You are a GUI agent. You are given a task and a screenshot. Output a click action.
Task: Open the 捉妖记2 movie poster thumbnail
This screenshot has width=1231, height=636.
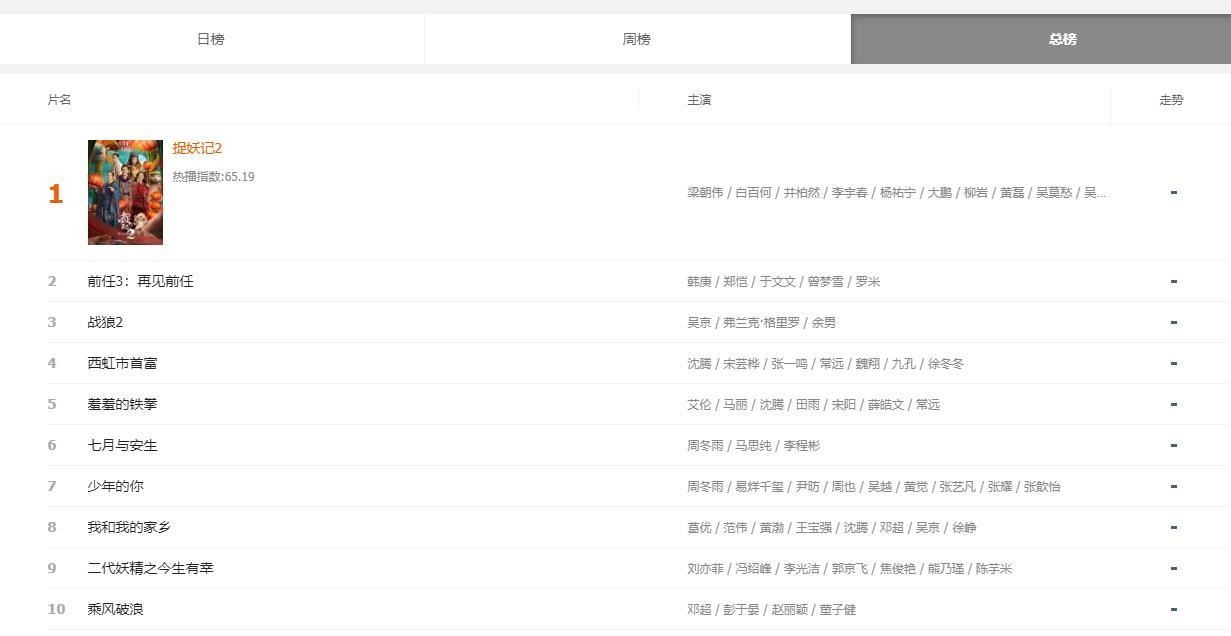tap(125, 192)
